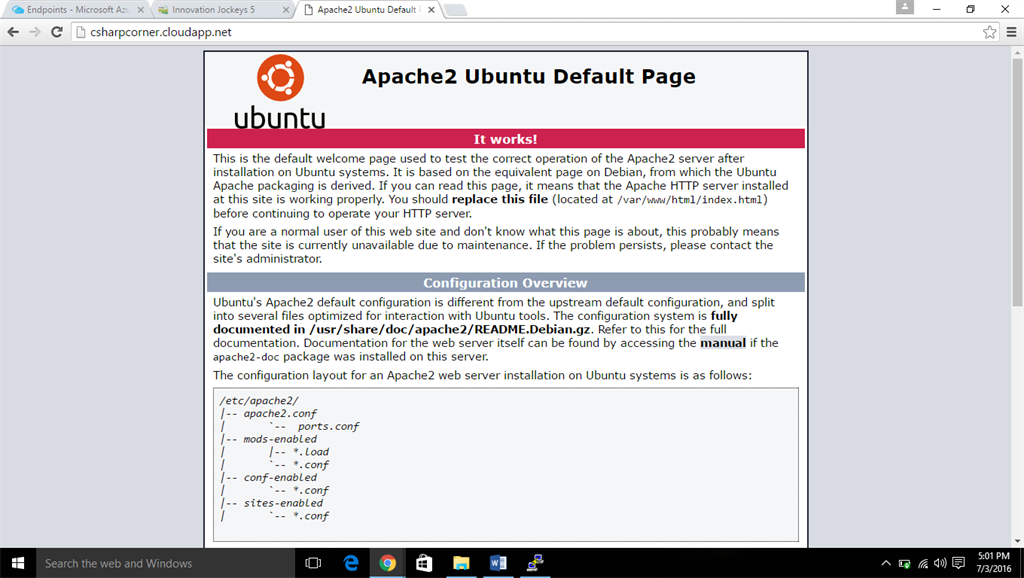This screenshot has height=578, width=1024.
Task: Click the Apache2 Ubuntu Default Page title
Action: (528, 76)
